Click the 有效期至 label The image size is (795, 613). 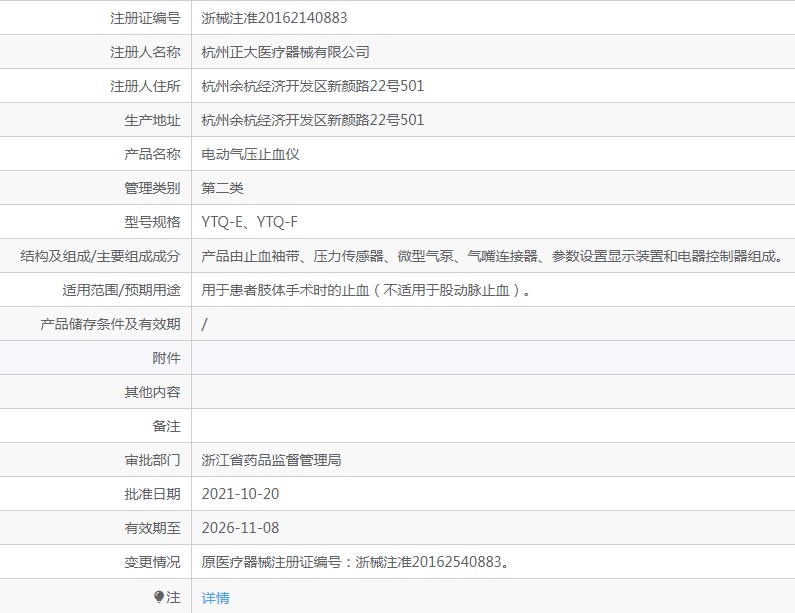[x=152, y=527]
